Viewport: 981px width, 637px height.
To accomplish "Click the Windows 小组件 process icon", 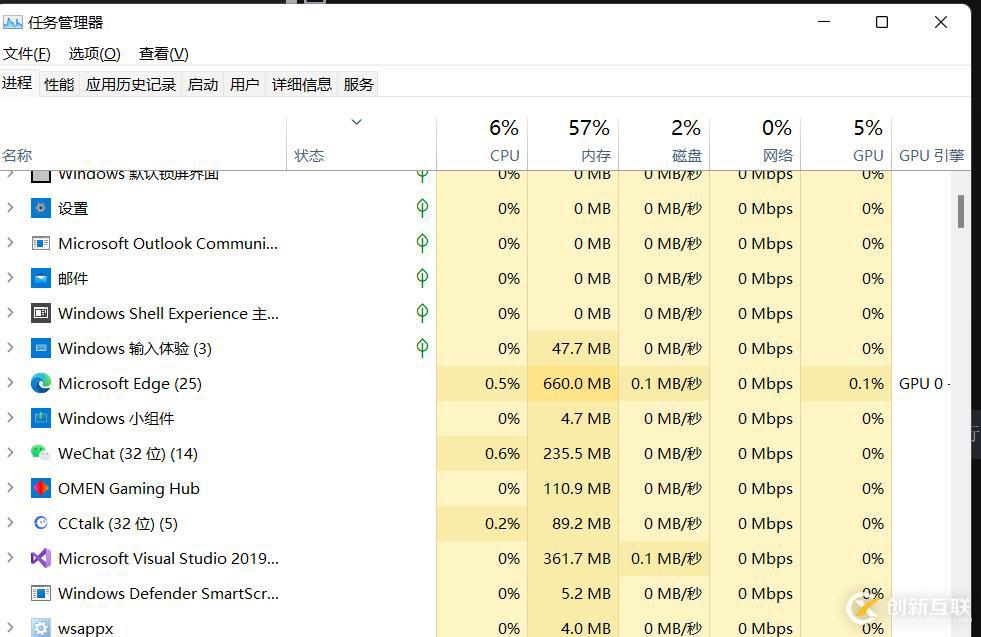I will point(41,418).
